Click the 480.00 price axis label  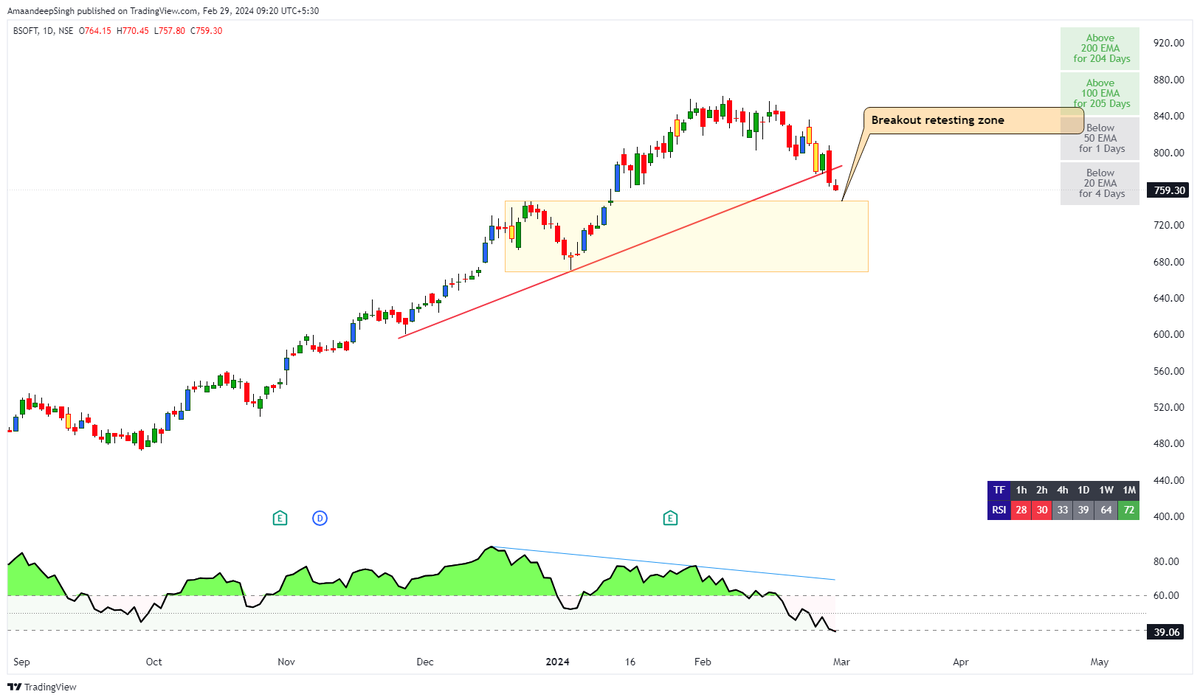1167,444
